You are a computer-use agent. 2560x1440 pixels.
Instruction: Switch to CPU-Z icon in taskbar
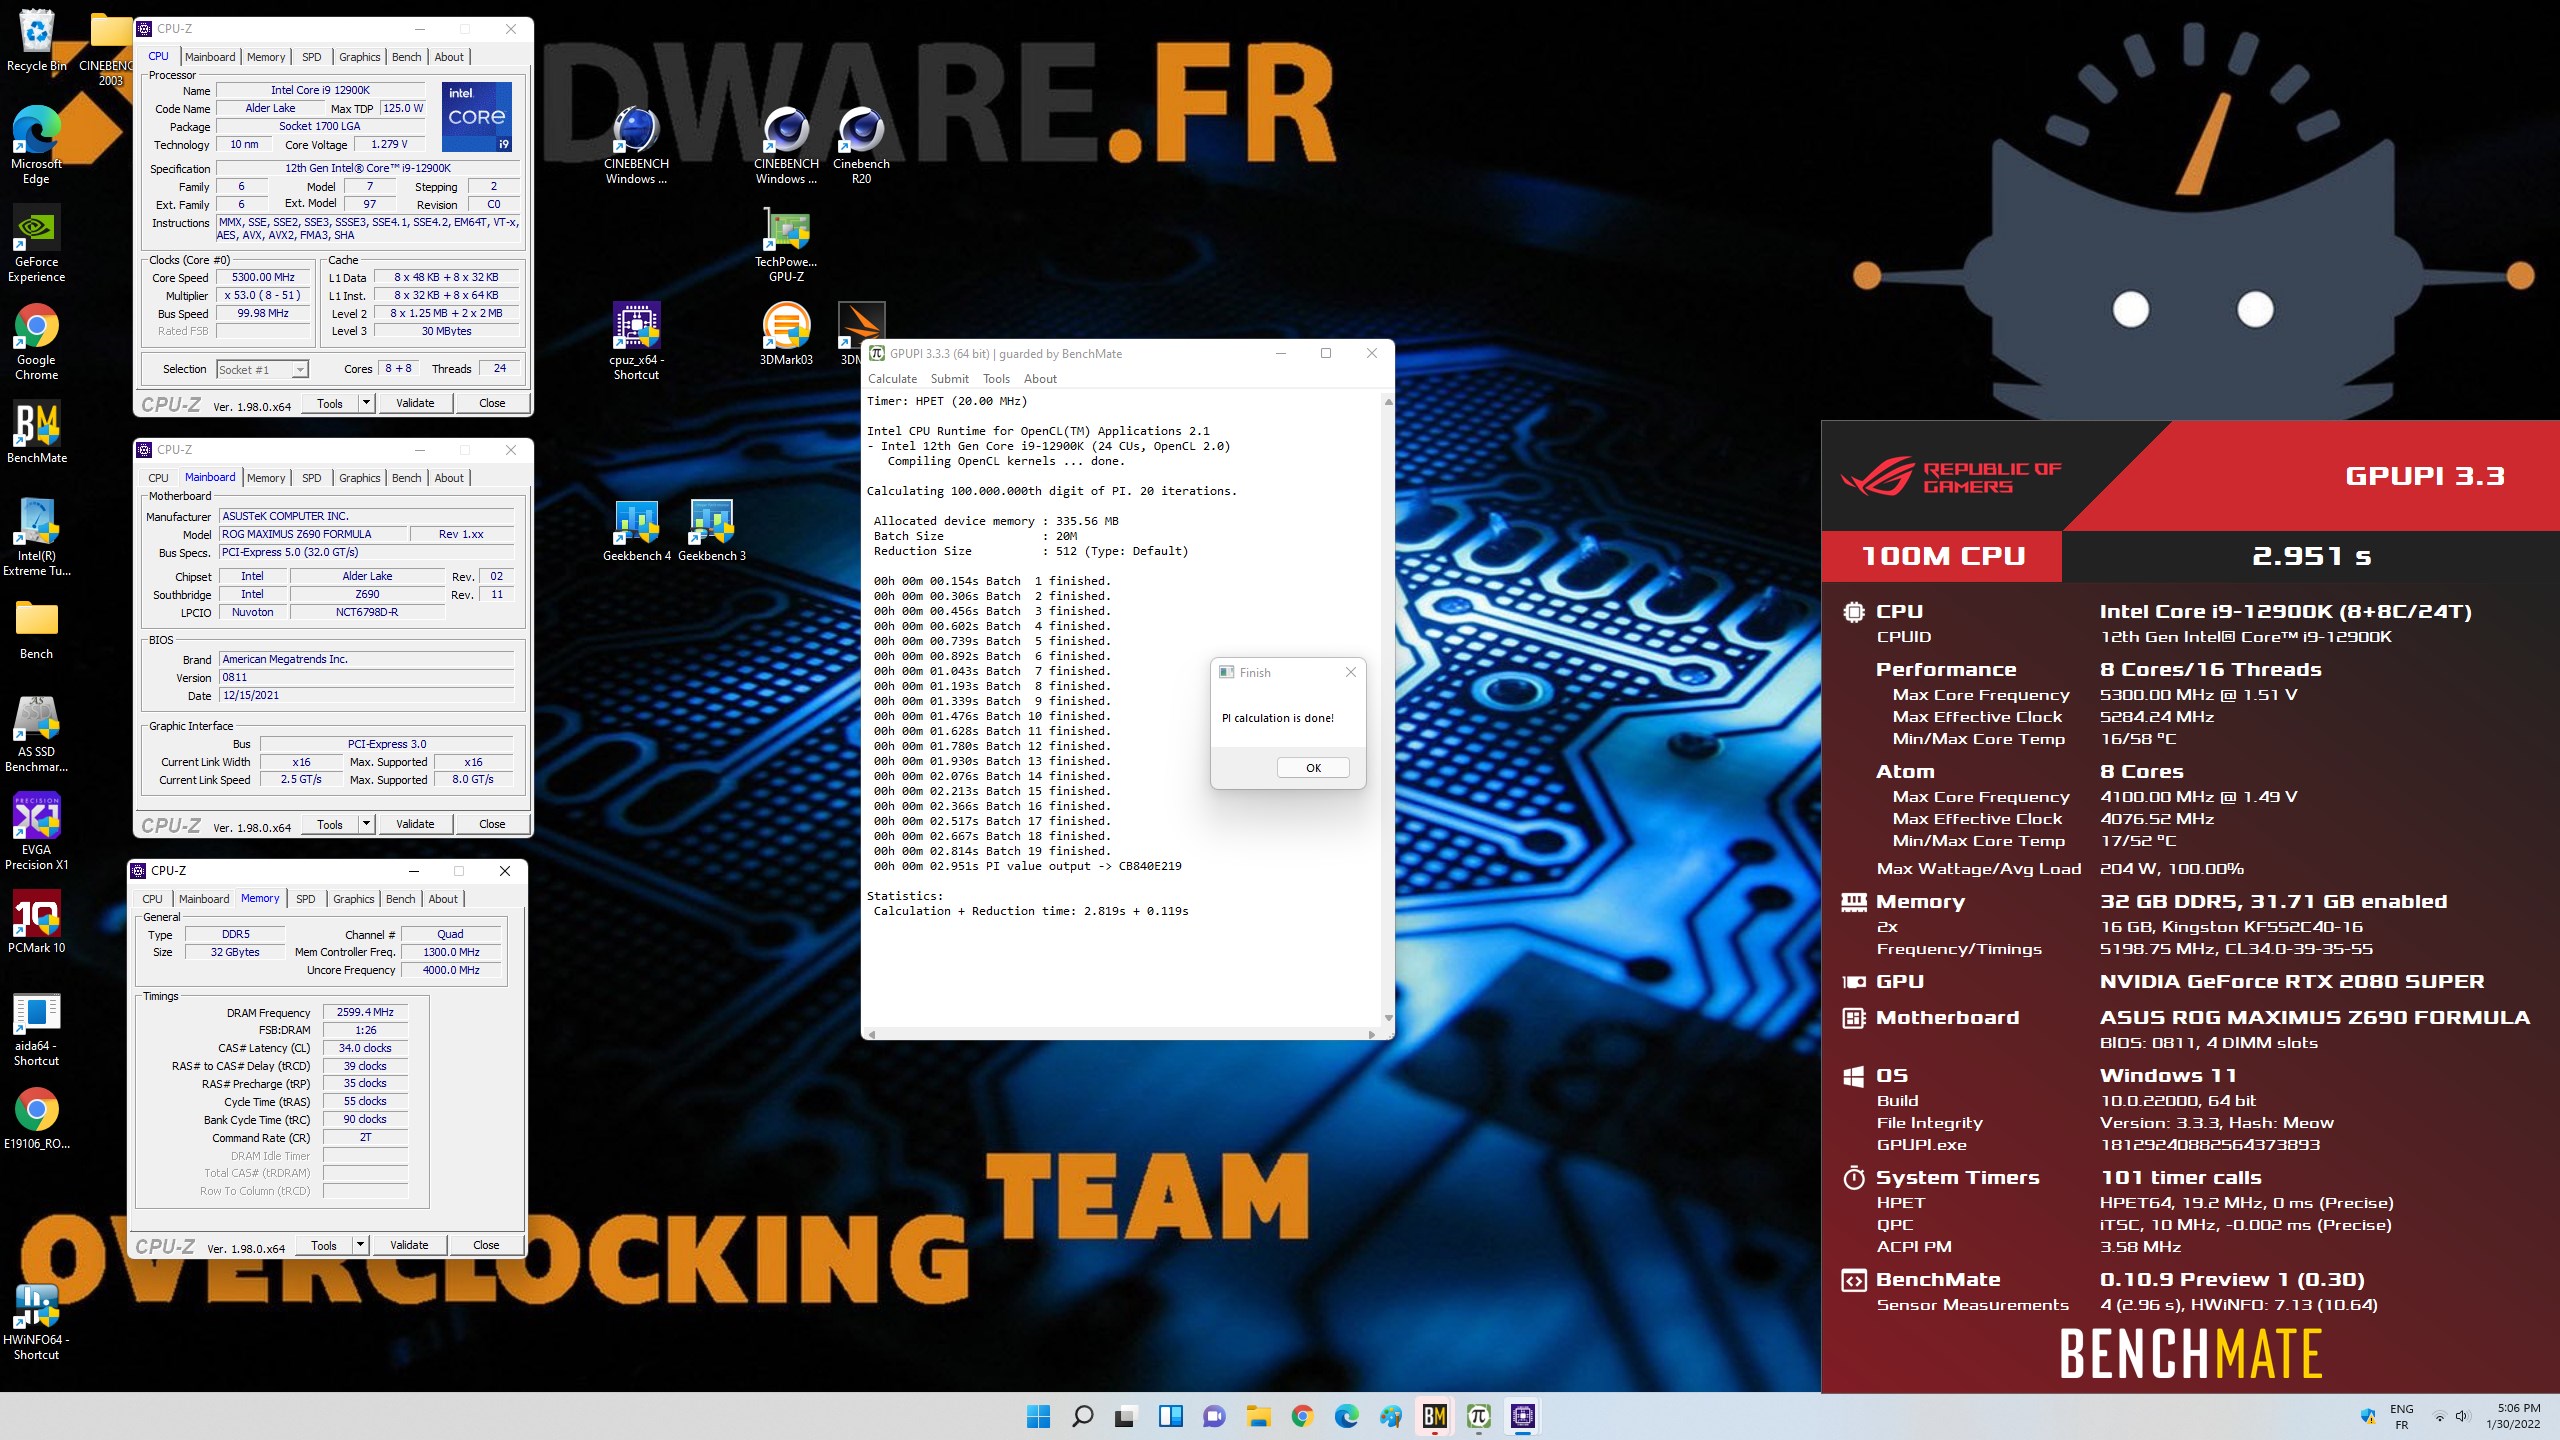tap(1522, 1416)
